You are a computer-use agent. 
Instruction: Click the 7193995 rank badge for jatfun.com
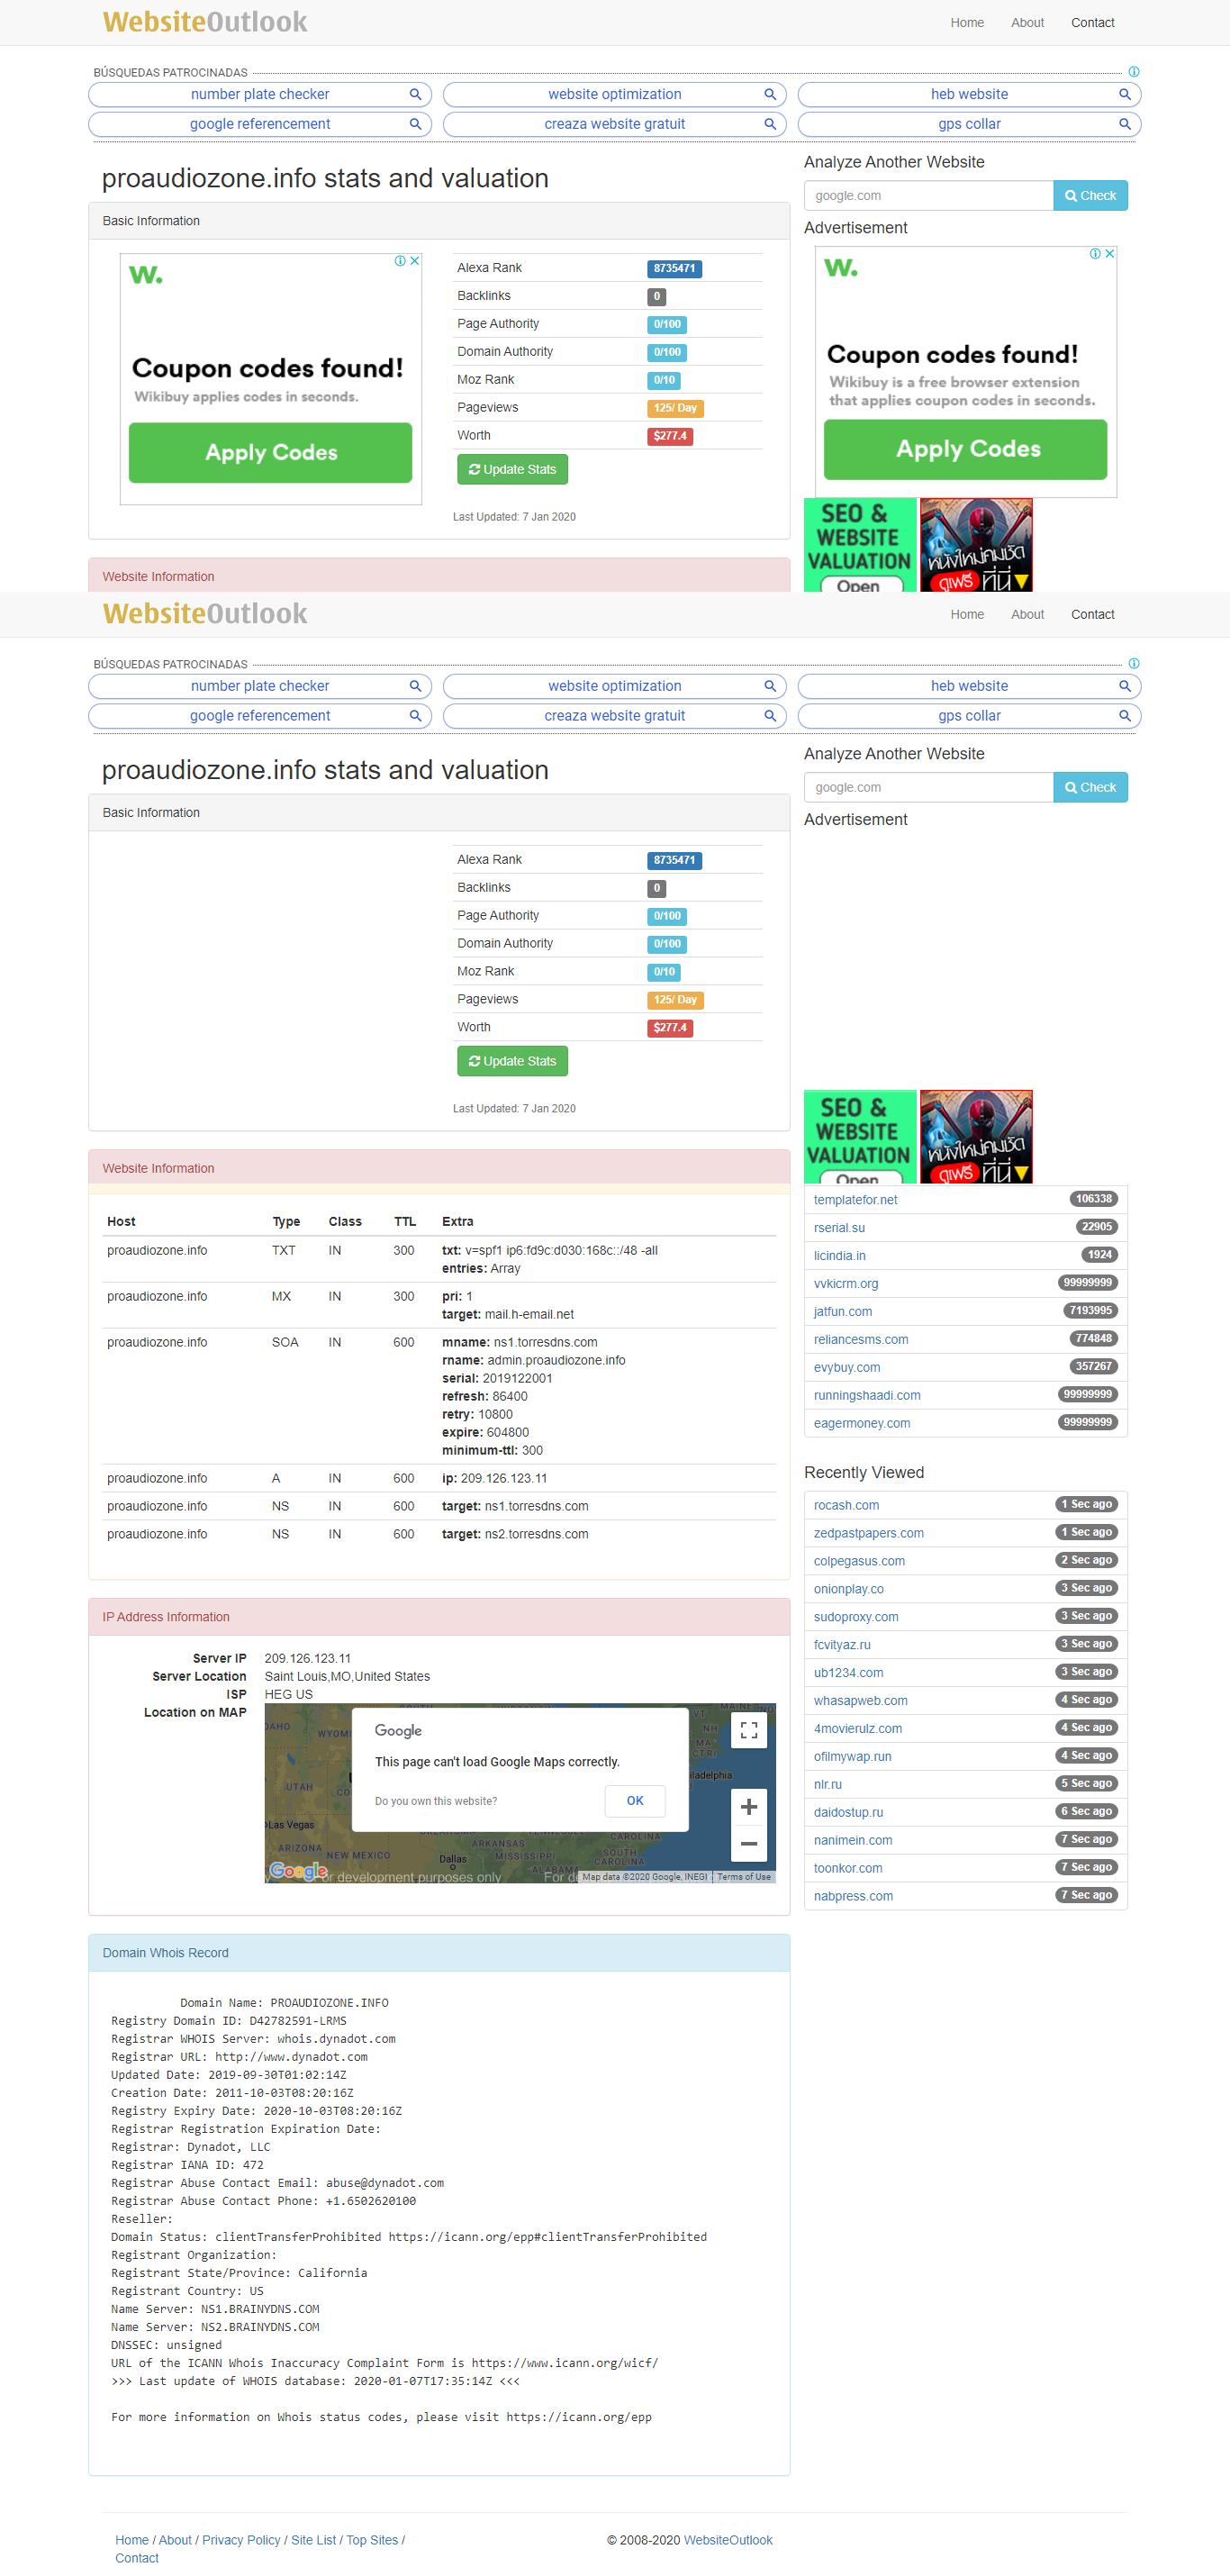[x=1090, y=1311]
